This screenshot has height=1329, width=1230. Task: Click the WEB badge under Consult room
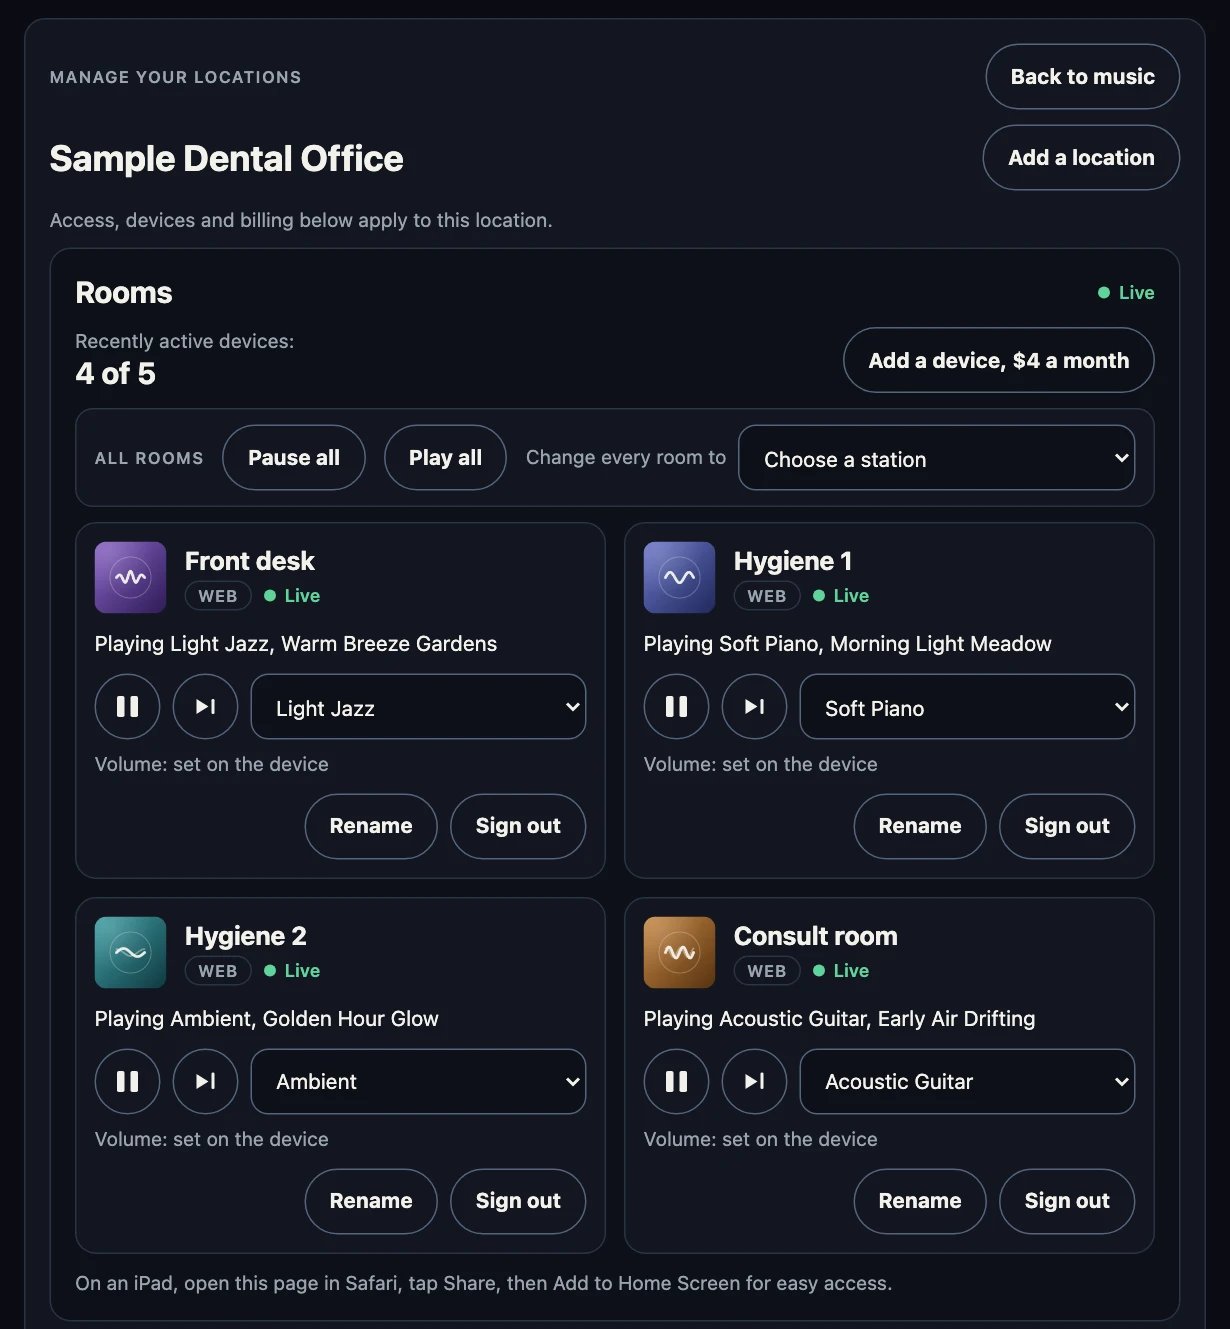[767, 971]
